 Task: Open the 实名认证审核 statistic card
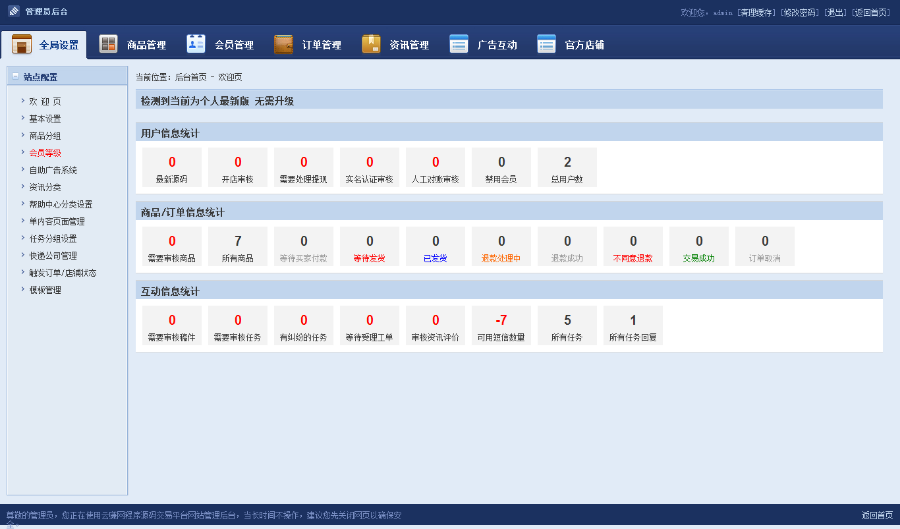[370, 167]
